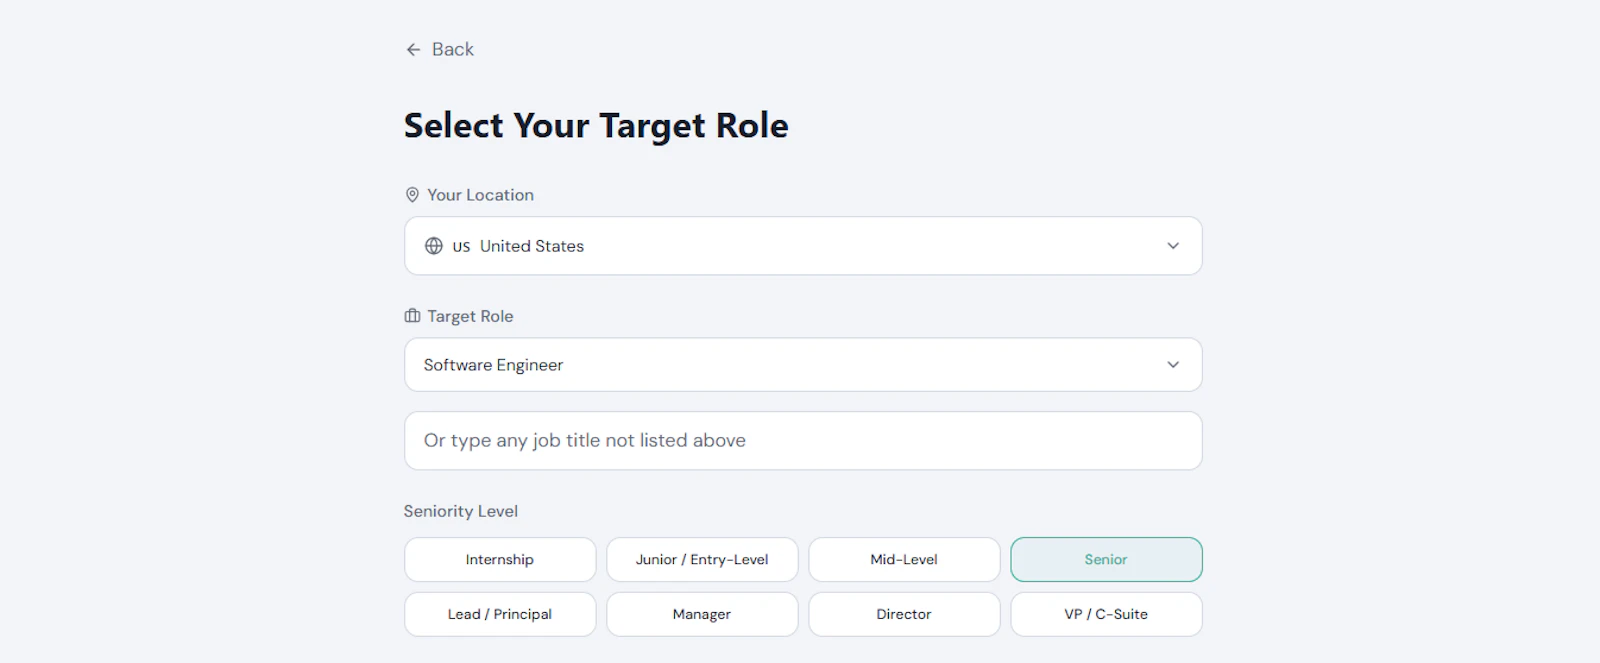Open the Software Engineer role dropdown
The height and width of the screenshot is (663, 1600).
coord(803,365)
